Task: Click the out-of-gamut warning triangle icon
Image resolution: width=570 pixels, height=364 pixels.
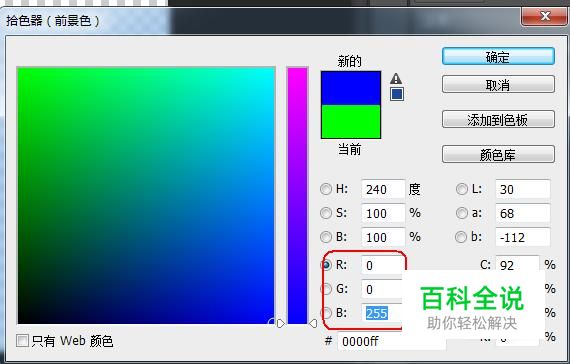Action: (396, 79)
